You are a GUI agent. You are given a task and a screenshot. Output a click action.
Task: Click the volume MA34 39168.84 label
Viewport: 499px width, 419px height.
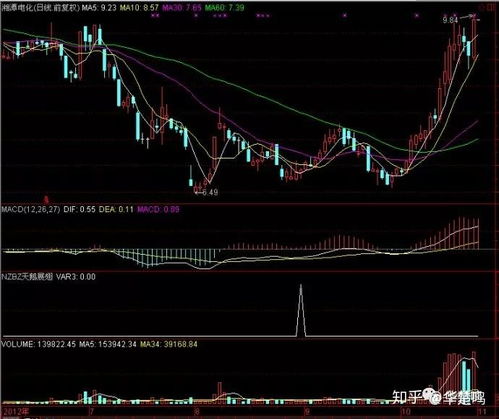[168, 344]
